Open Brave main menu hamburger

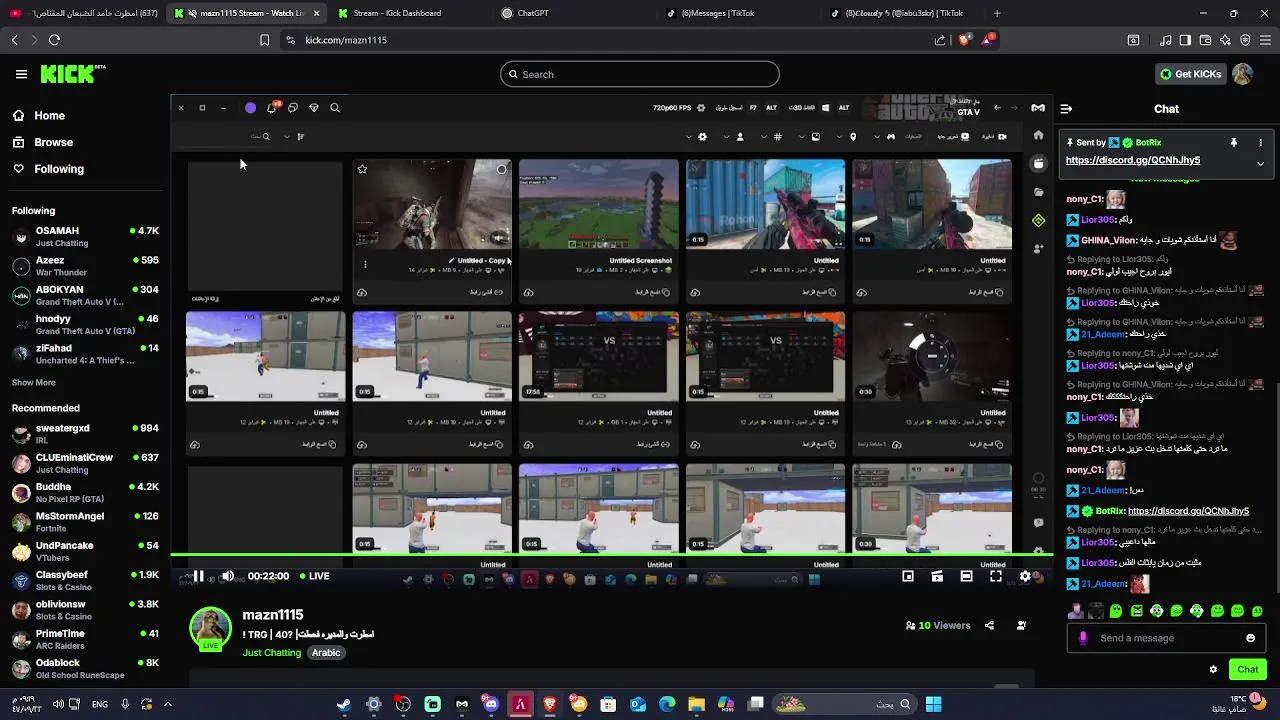click(x=1265, y=40)
